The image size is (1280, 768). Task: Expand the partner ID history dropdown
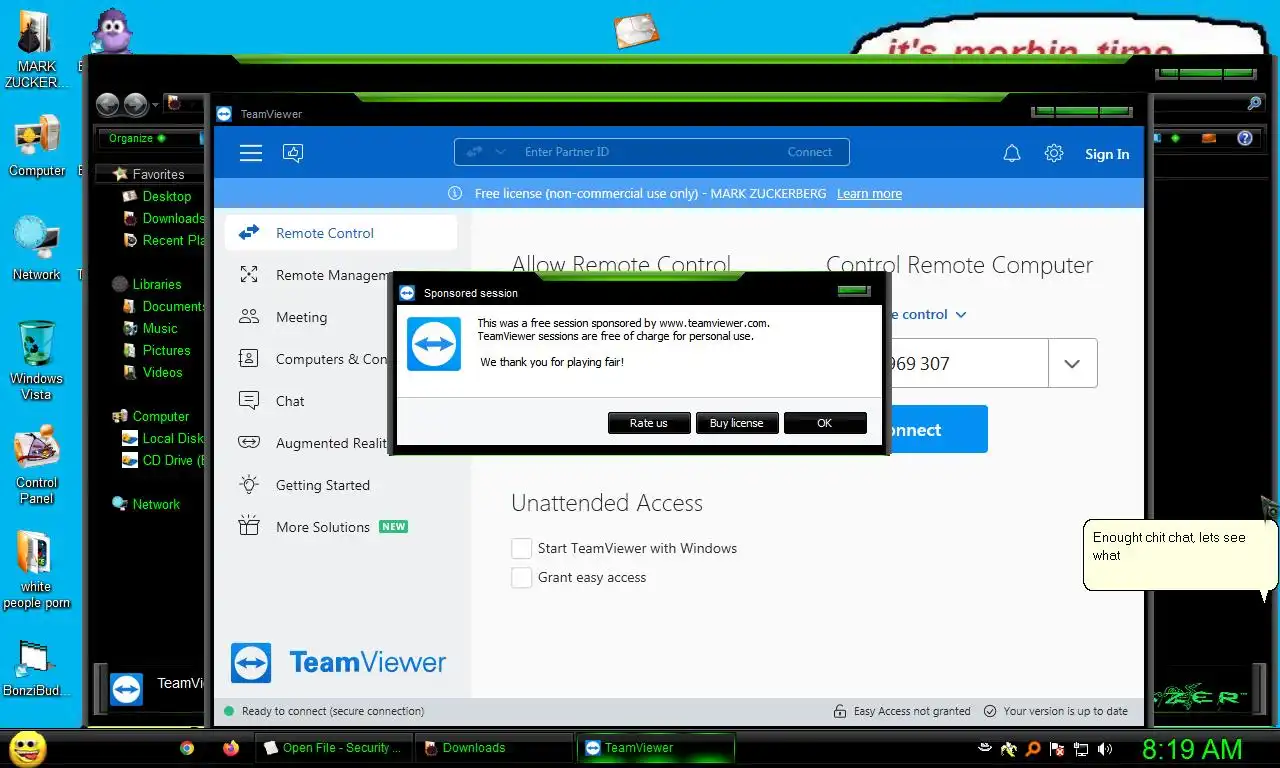pos(1072,363)
